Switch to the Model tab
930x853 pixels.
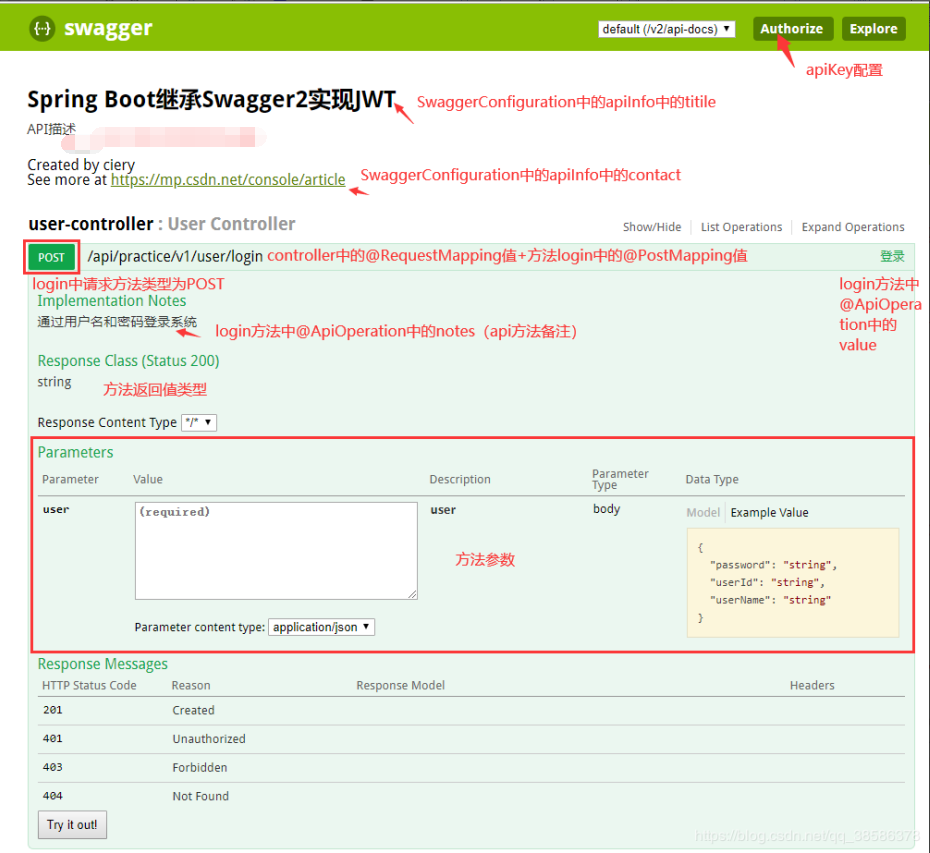click(x=702, y=512)
